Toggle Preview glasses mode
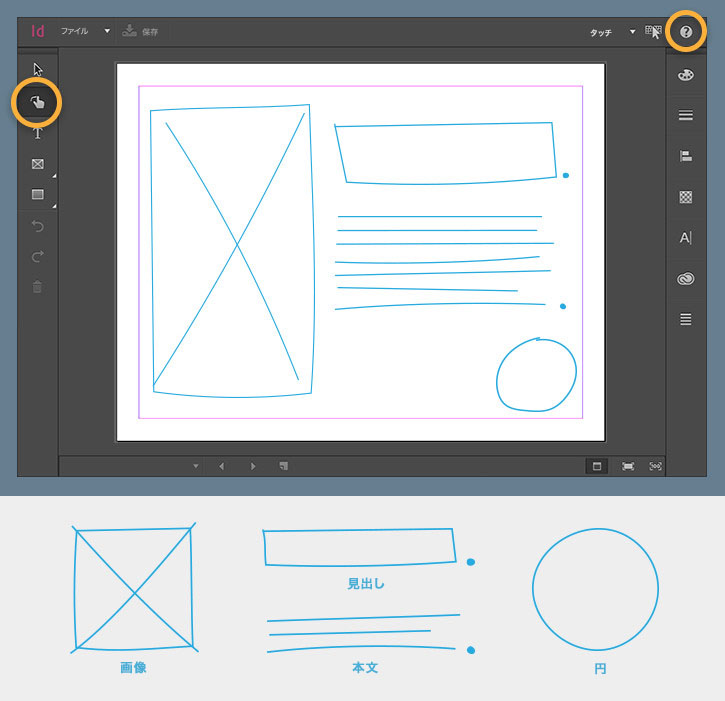The height and width of the screenshot is (701, 725). 656,466
